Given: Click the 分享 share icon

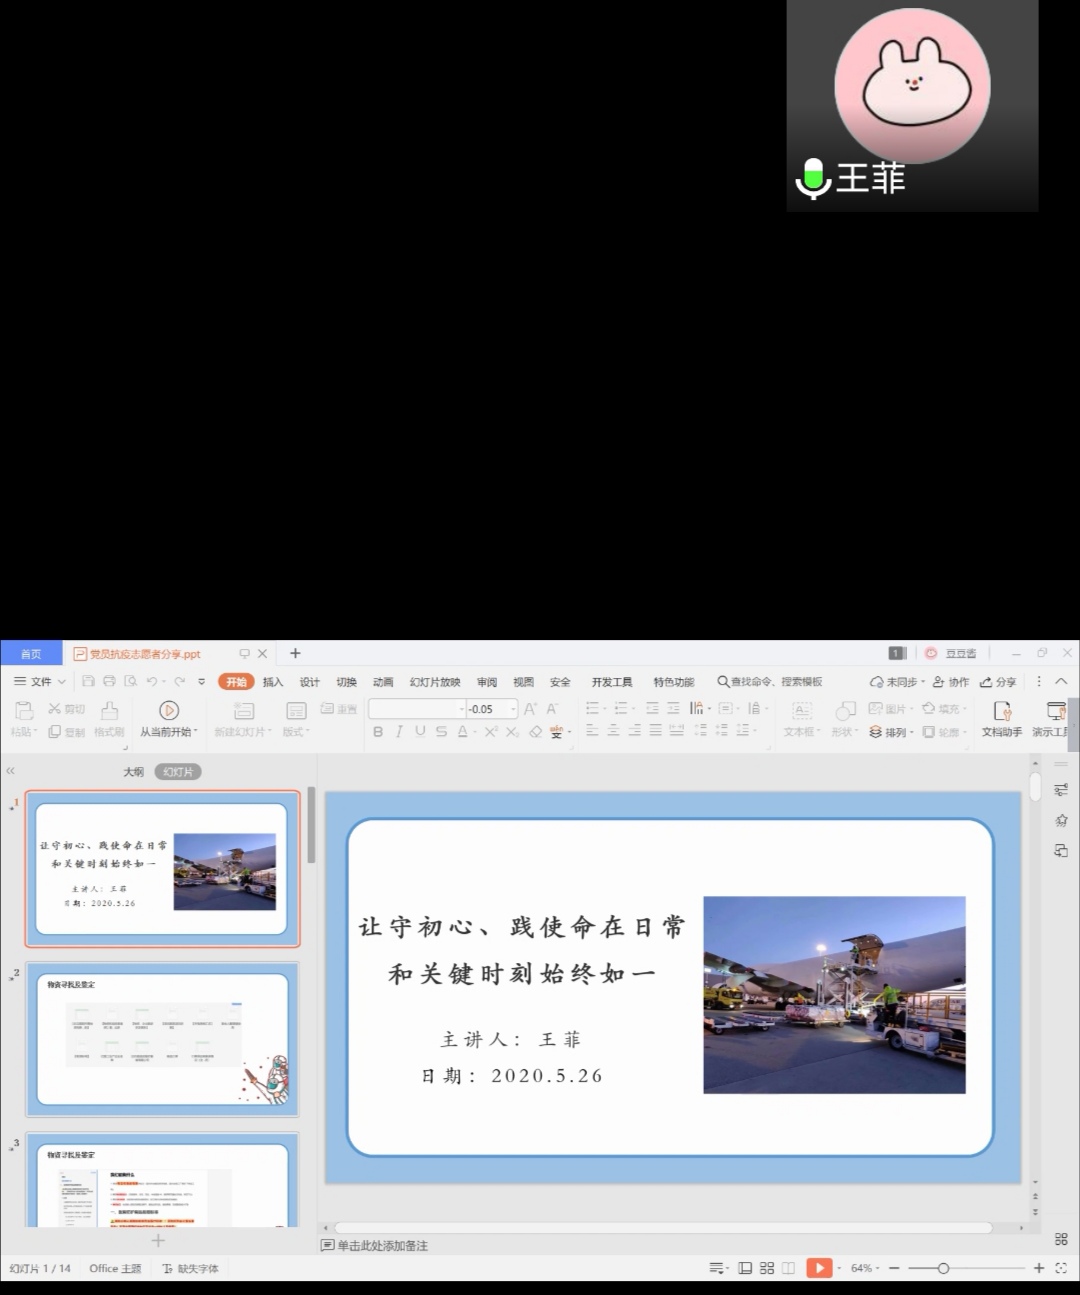Looking at the screenshot, I should coord(998,682).
